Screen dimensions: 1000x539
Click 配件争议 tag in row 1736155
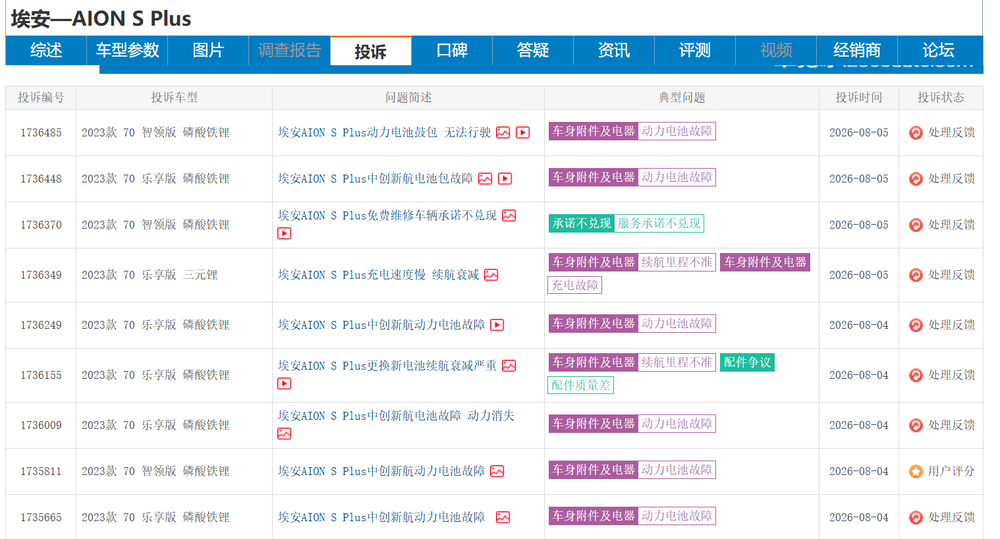747,362
